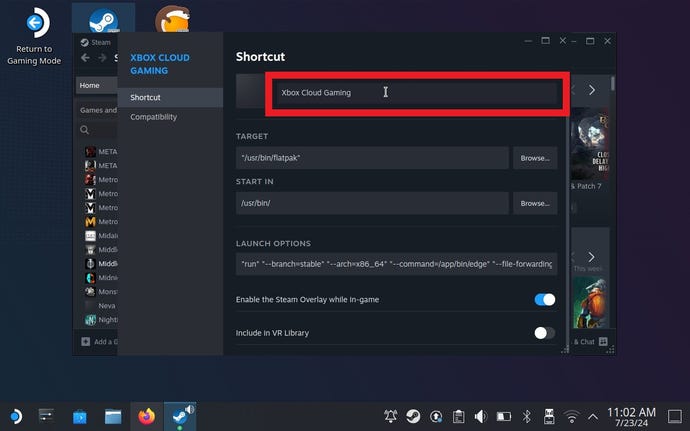Click the Launch Options text field
The width and height of the screenshot is (690, 431).
coord(396,265)
